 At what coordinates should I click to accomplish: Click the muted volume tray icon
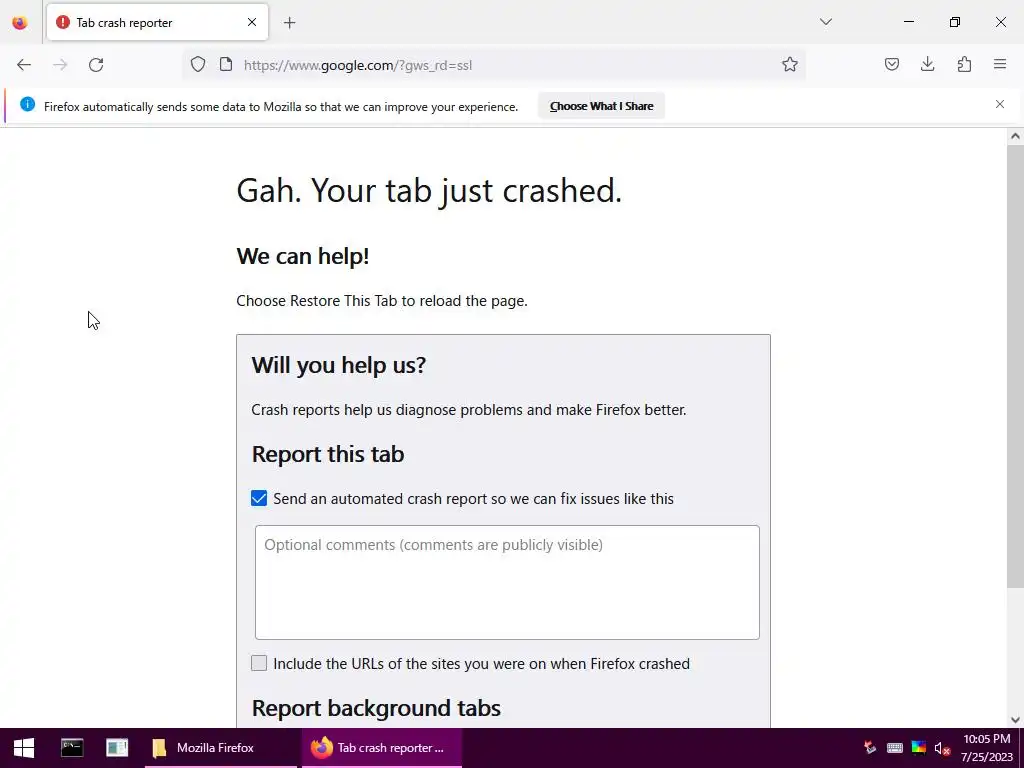coord(942,748)
